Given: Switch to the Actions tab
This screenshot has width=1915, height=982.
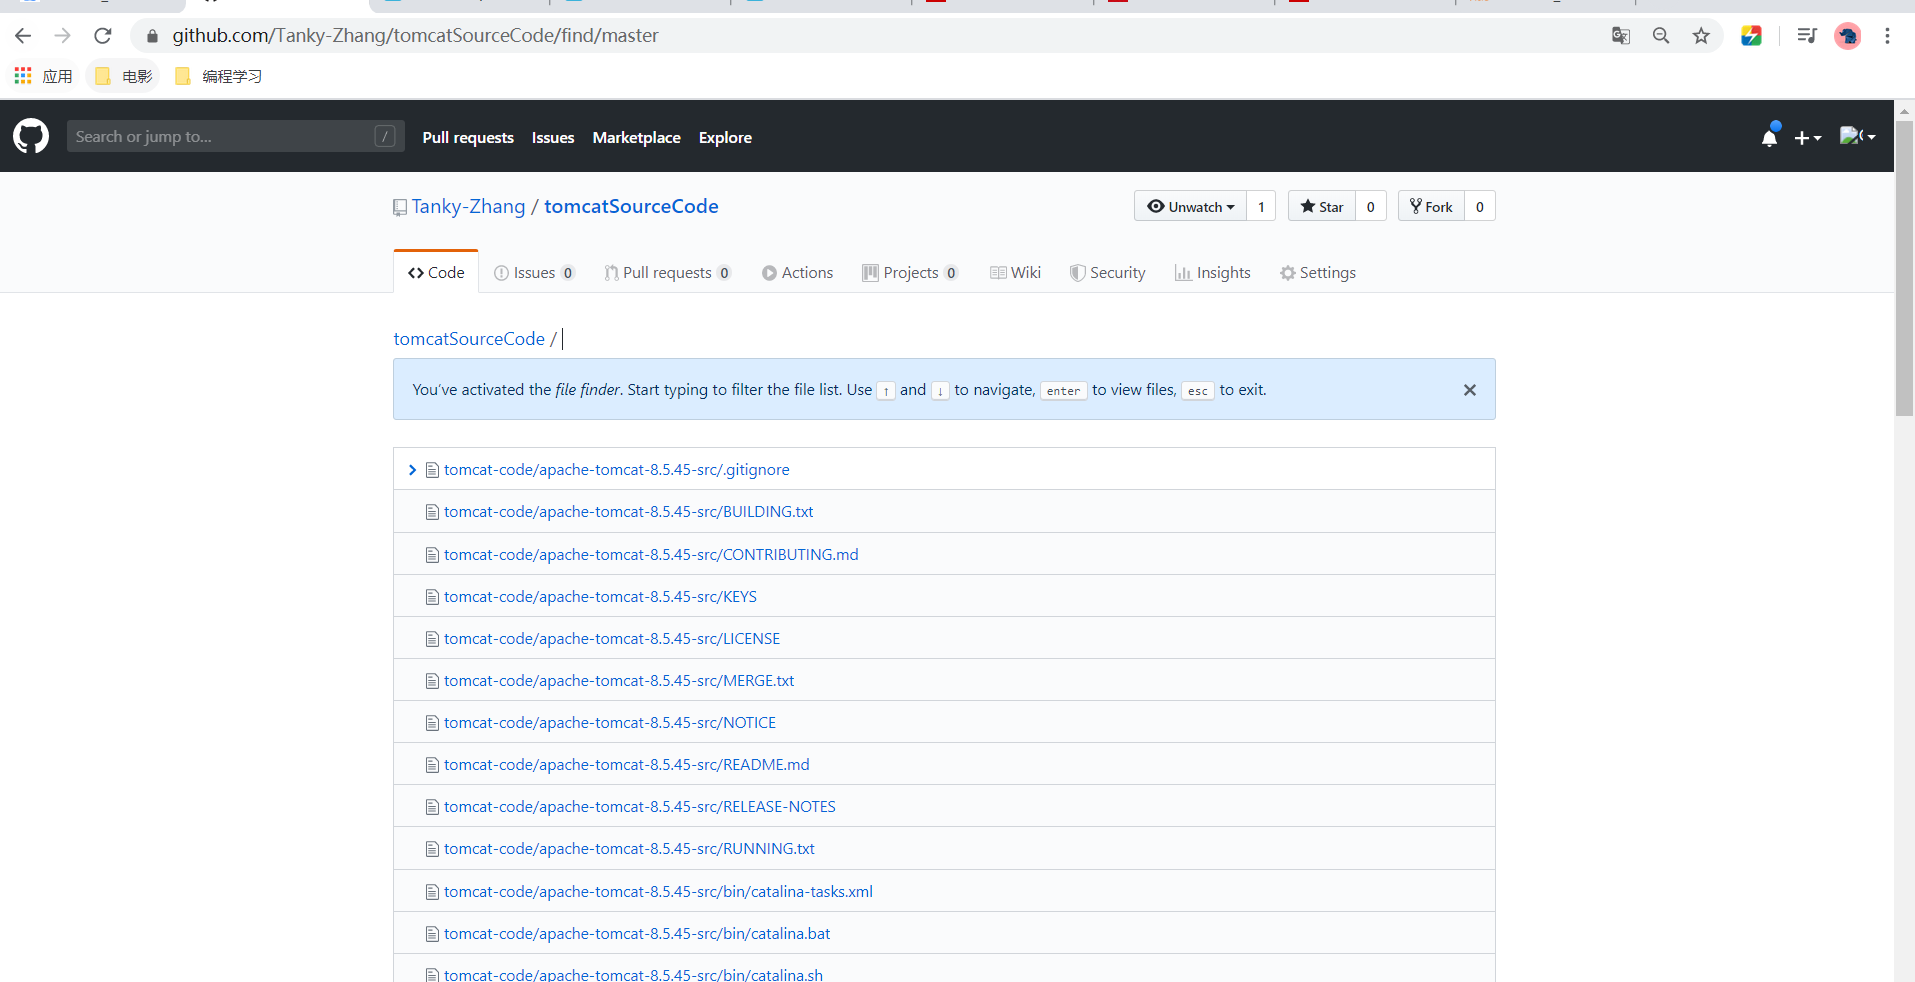Looking at the screenshot, I should pos(797,272).
